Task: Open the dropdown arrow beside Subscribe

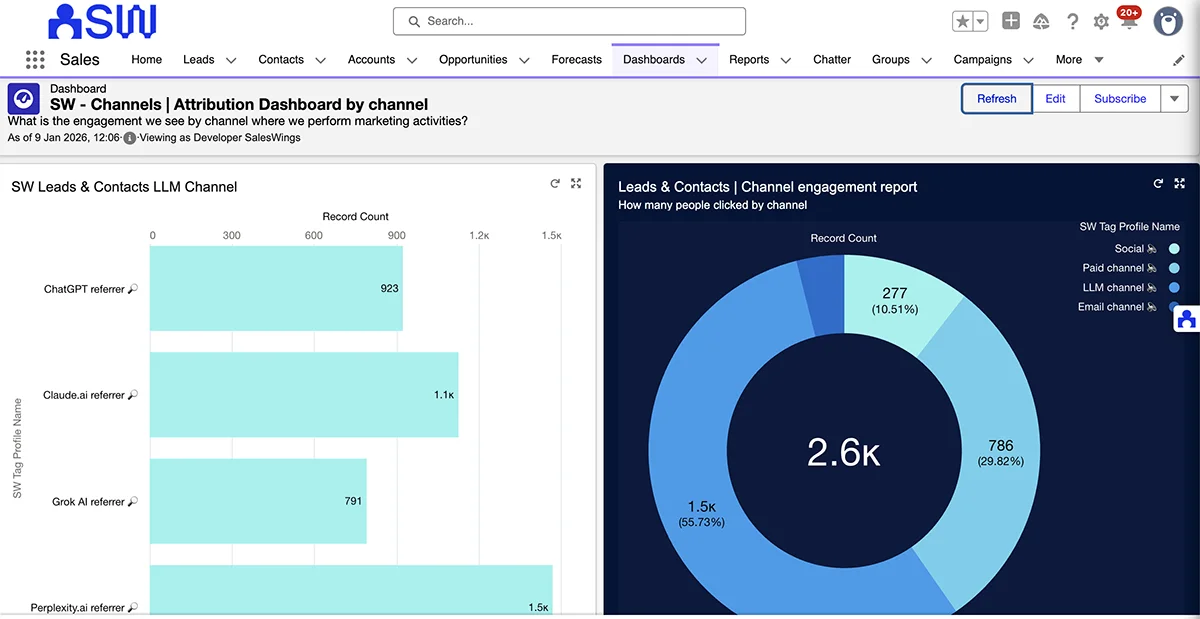Action: (1174, 99)
